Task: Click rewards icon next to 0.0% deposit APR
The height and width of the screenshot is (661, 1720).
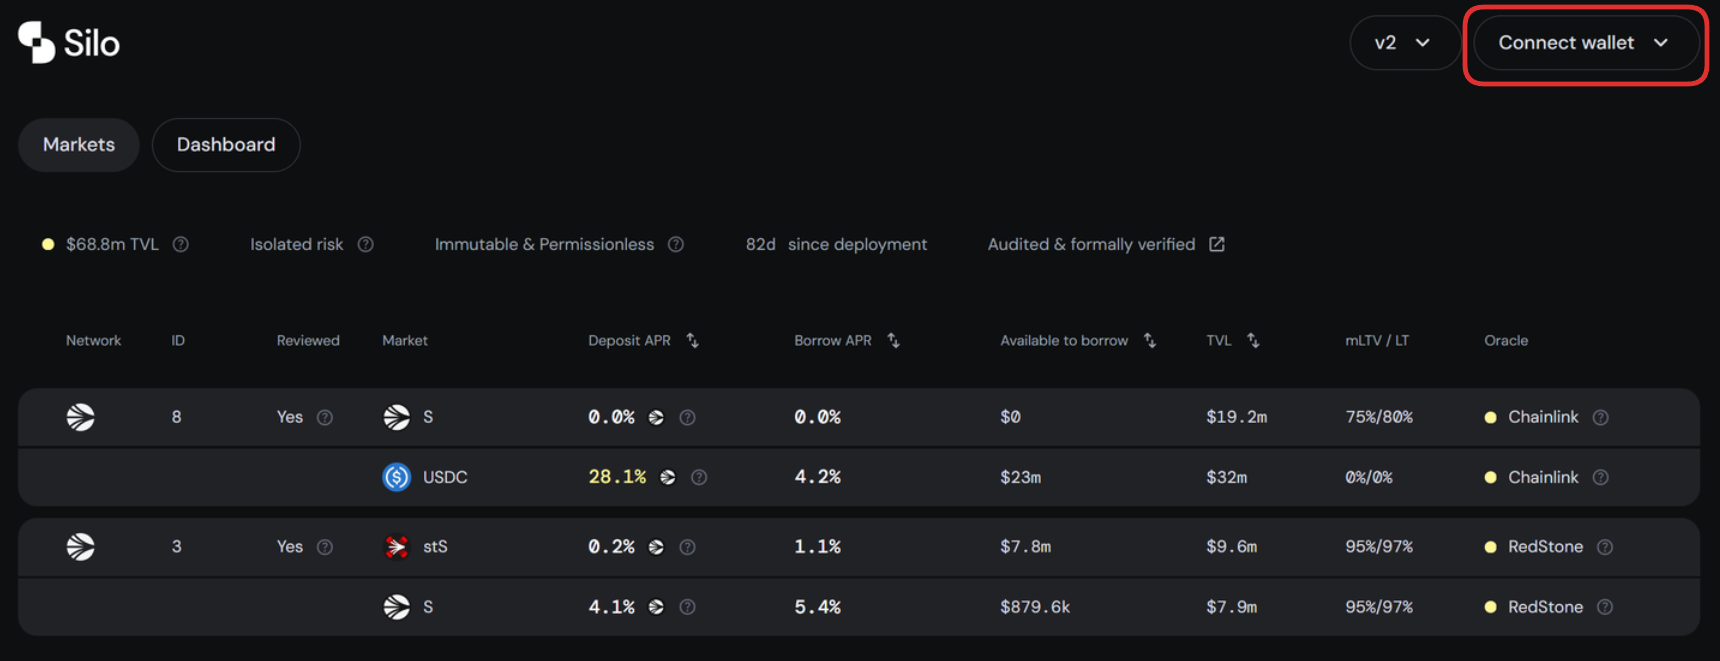Action: pyautogui.click(x=656, y=417)
